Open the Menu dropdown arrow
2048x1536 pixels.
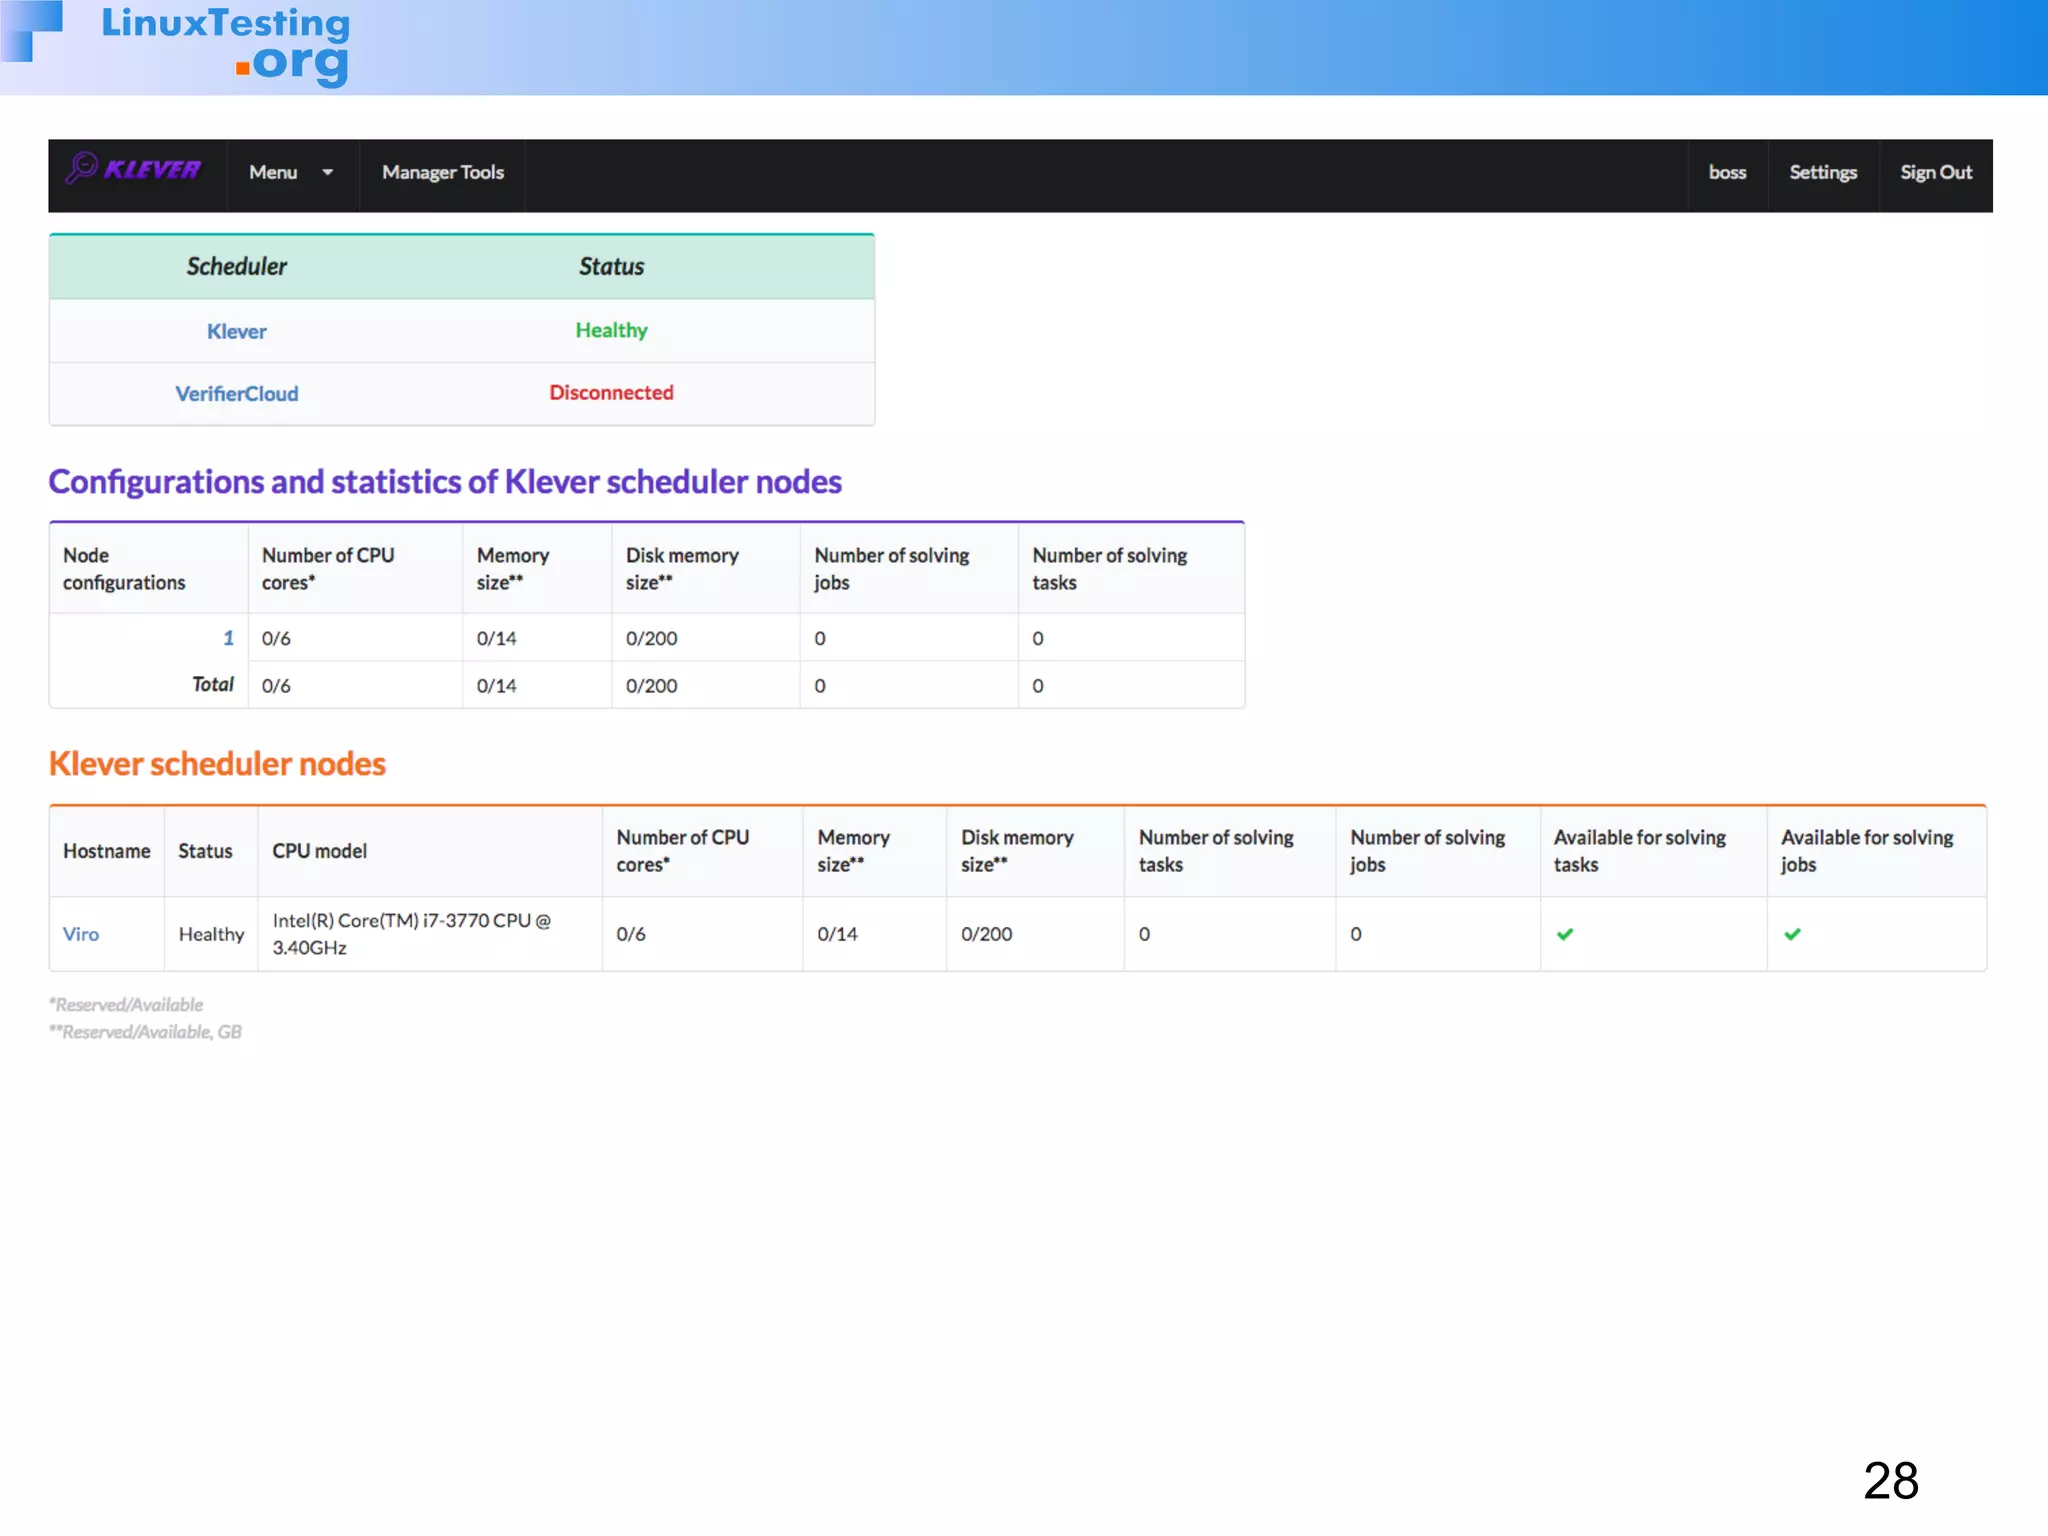pos(327,172)
